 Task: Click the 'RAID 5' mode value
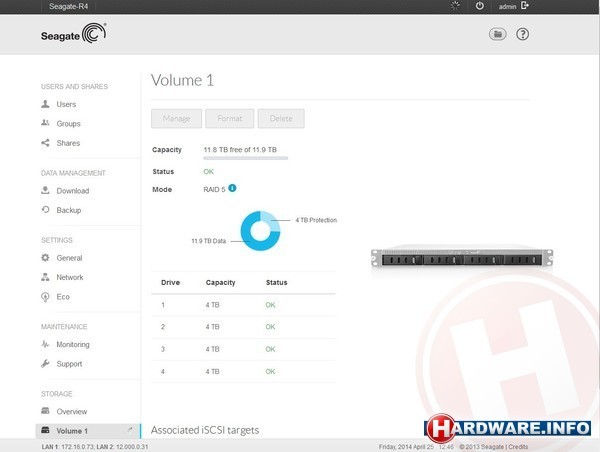click(x=214, y=189)
